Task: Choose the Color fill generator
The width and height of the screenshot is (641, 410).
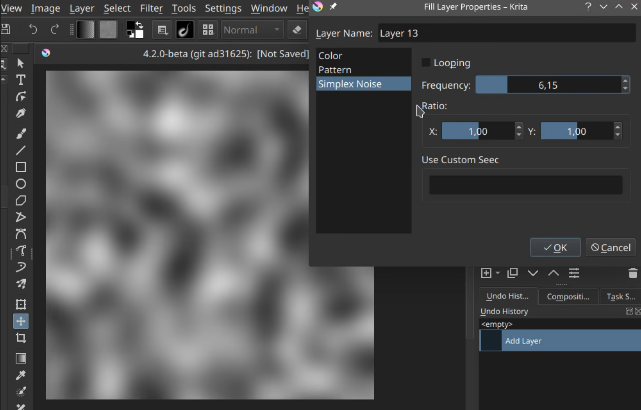Action: point(363,56)
